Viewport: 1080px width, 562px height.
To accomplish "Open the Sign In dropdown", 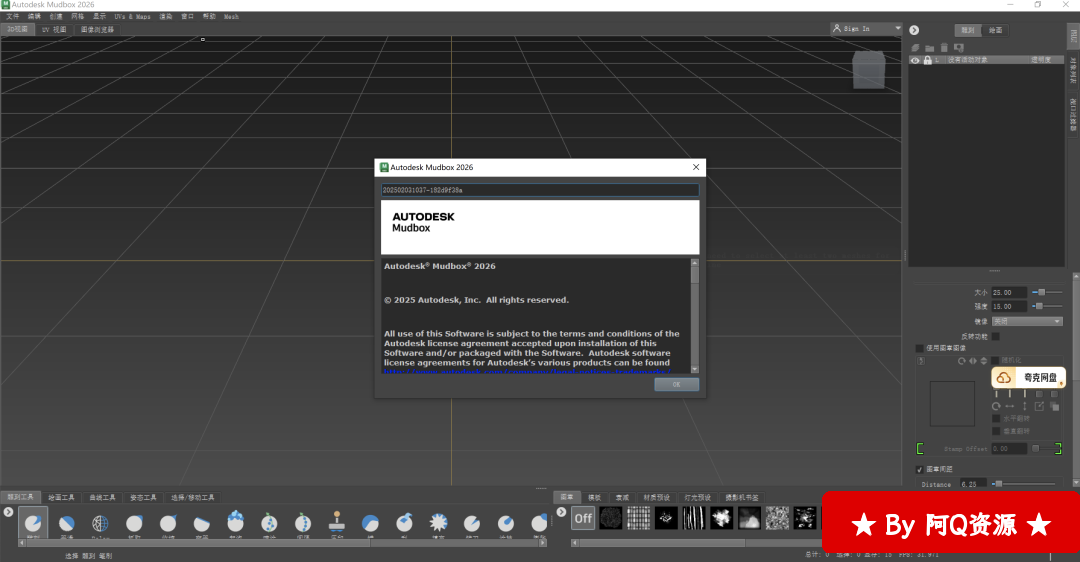I will (x=866, y=28).
